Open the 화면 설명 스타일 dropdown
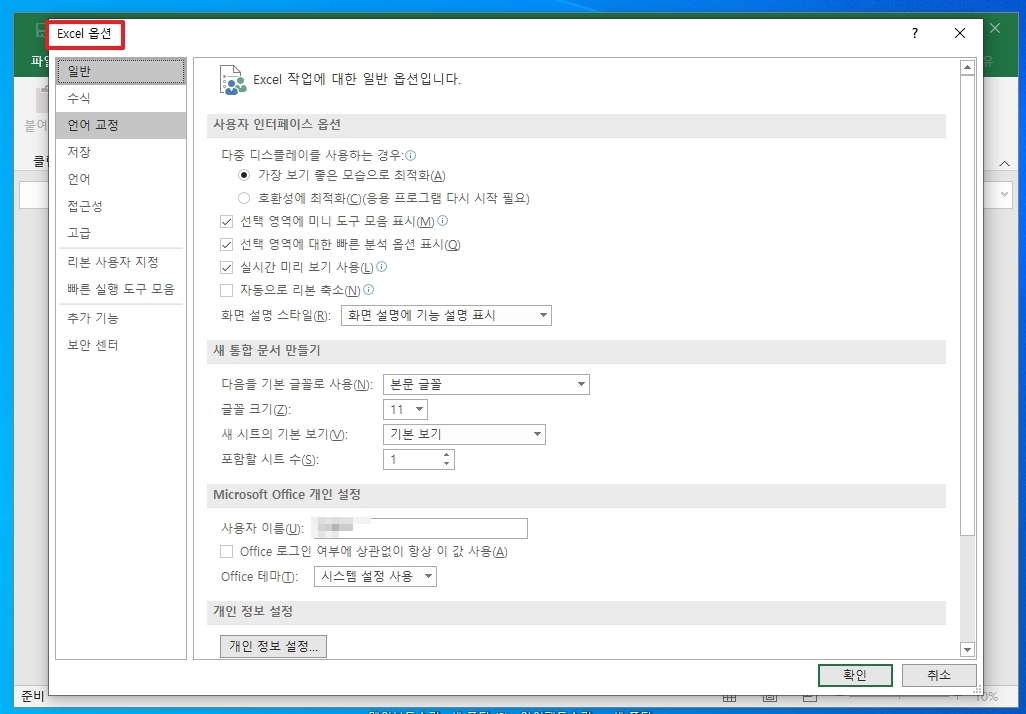 pyautogui.click(x=446, y=315)
